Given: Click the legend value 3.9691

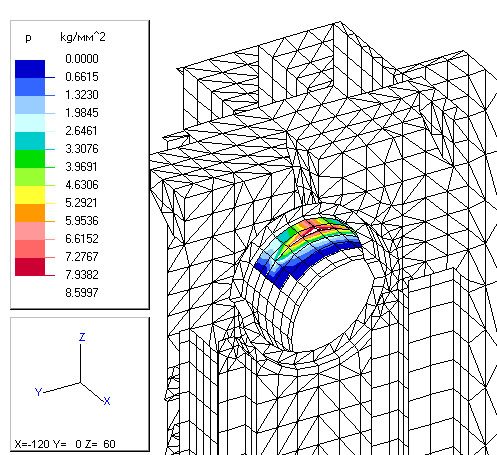Looking at the screenshot, I should pyautogui.click(x=82, y=167).
